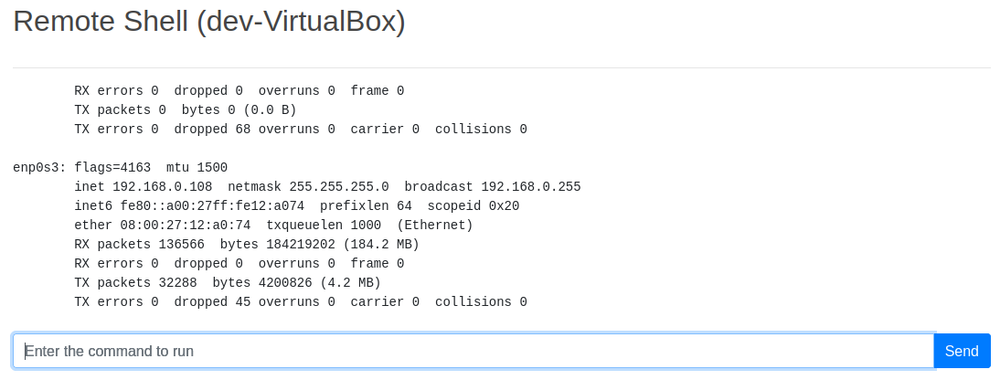Image resolution: width=1000 pixels, height=388 pixels.
Task: Click the netmask 255.255.255.0 value
Action: pos(339,187)
